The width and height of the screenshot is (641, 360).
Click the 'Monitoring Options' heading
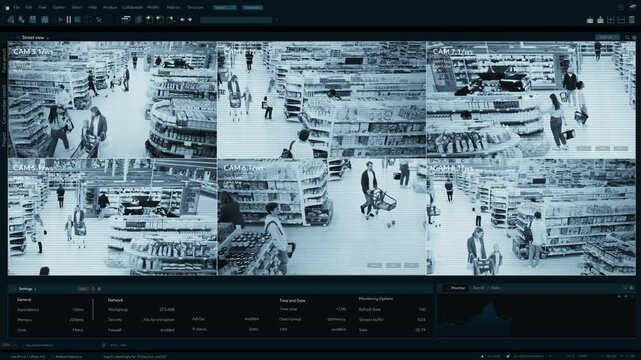(x=376, y=299)
